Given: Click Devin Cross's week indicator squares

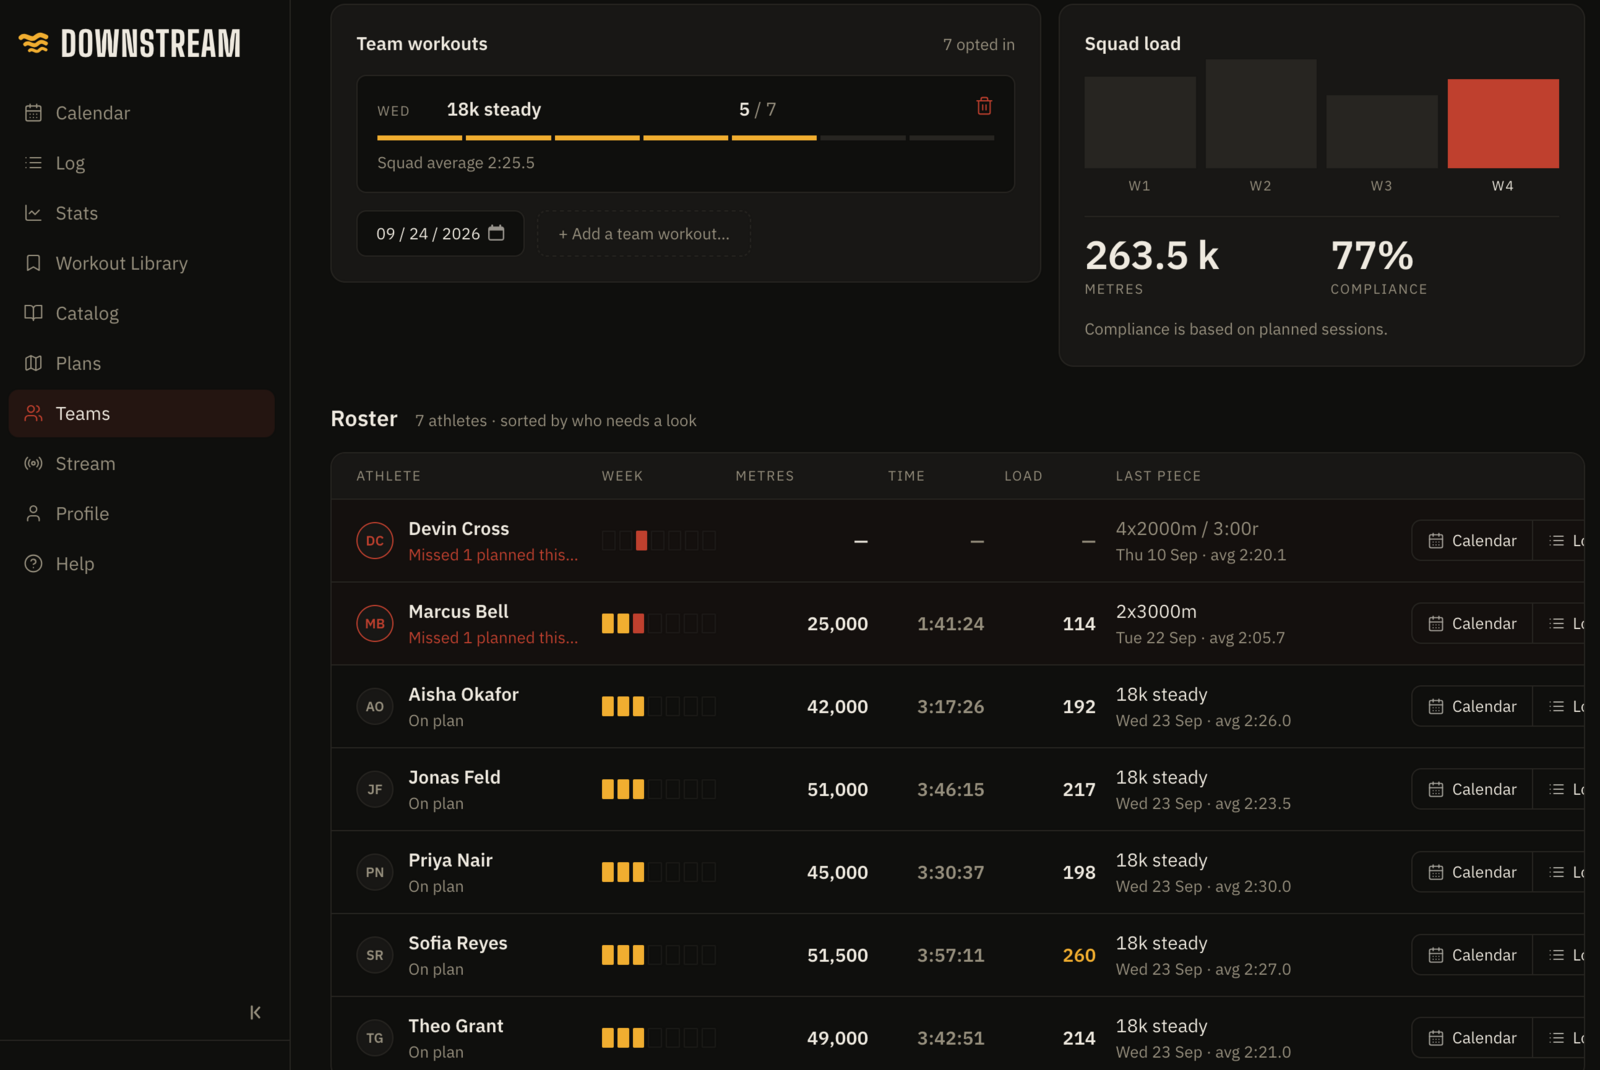Looking at the screenshot, I should pos(658,540).
